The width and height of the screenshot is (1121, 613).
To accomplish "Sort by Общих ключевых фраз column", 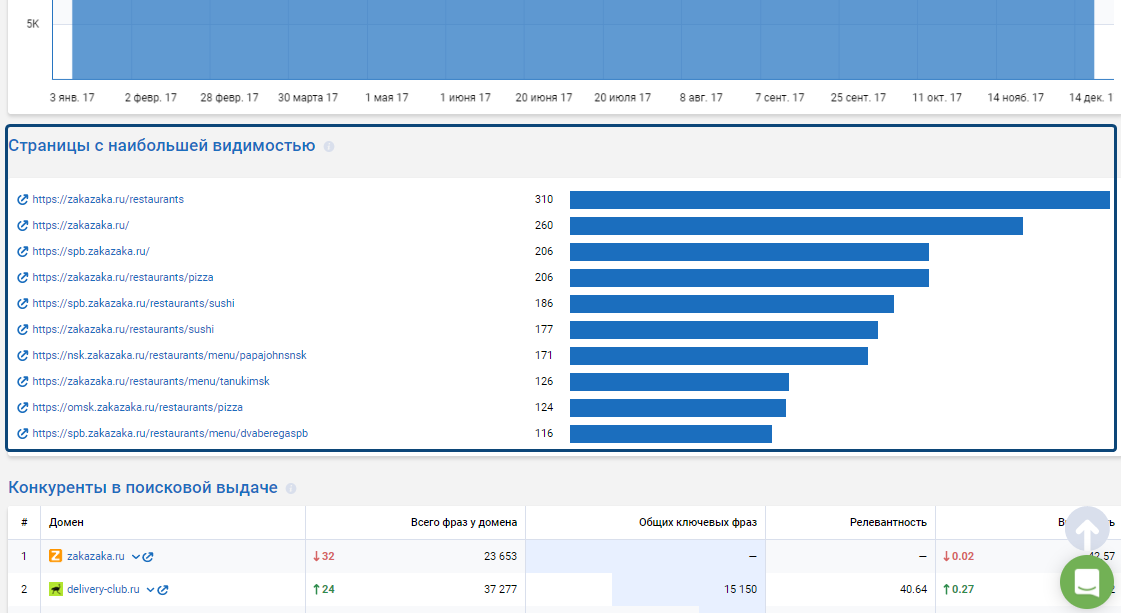I will click(x=698, y=522).
